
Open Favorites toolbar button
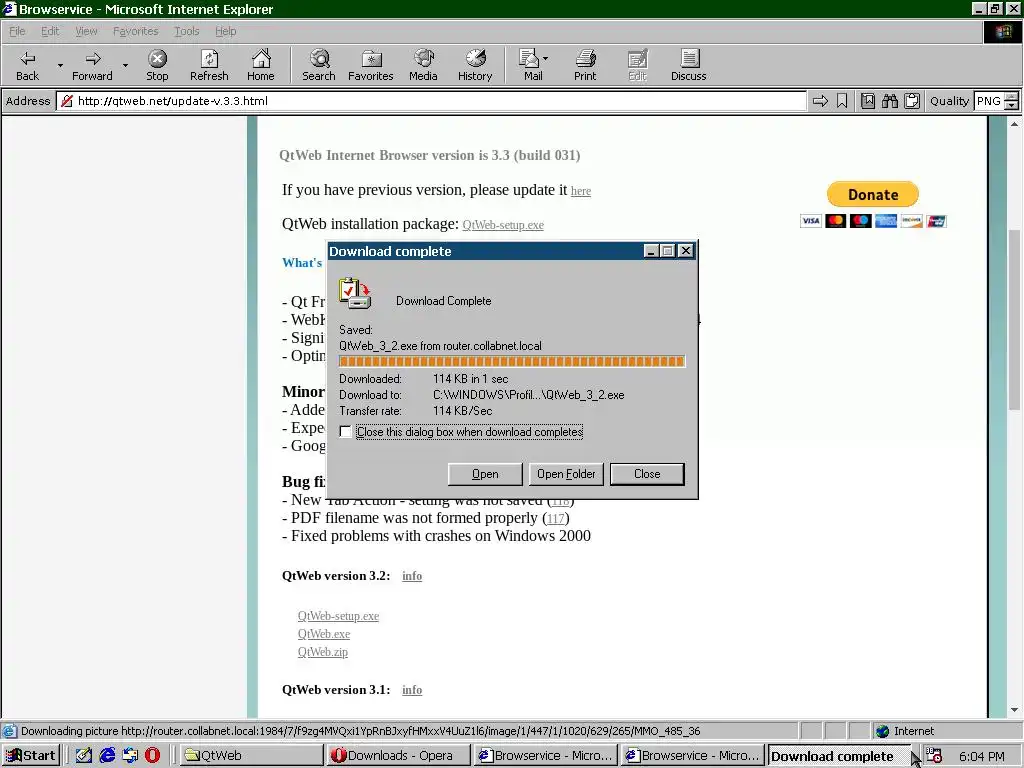[x=370, y=65]
